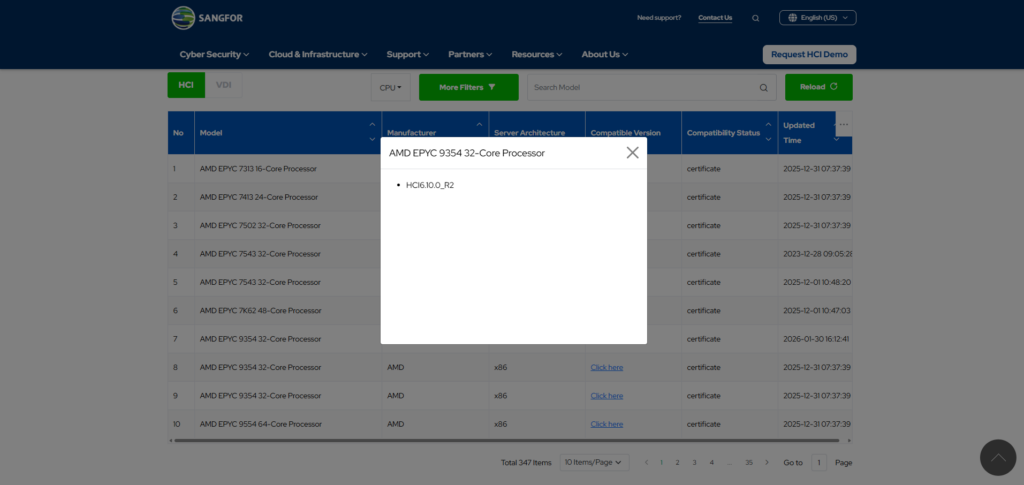Click the scroll-to-top arrow button

998,458
